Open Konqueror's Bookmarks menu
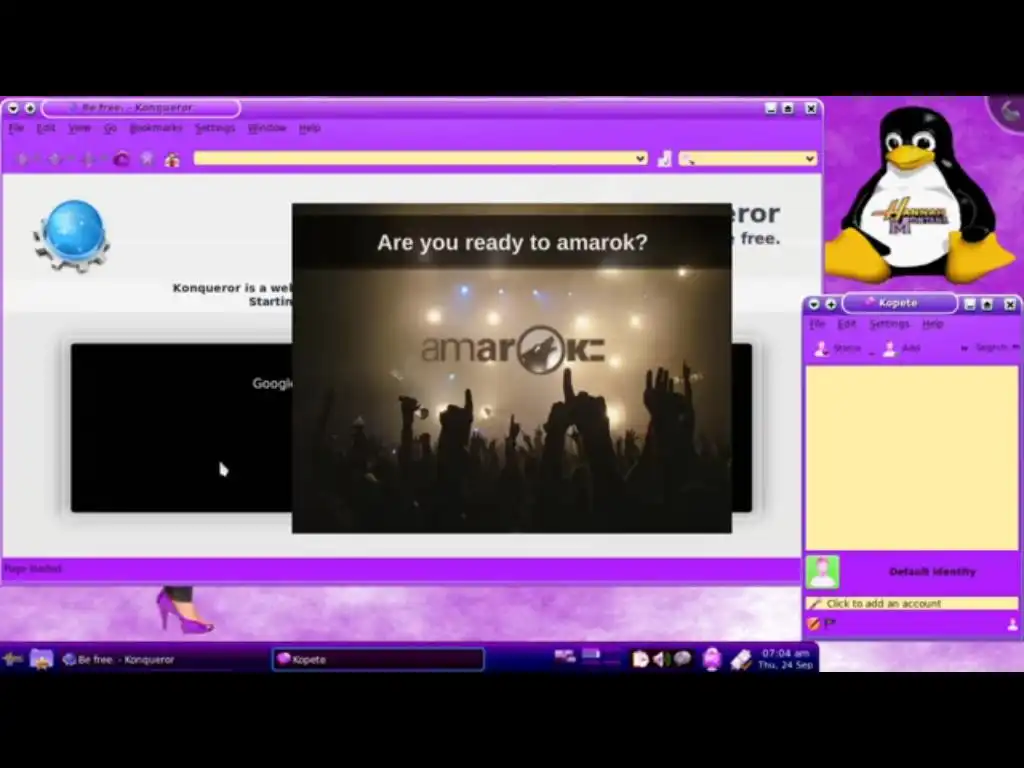This screenshot has height=768, width=1024. click(156, 128)
